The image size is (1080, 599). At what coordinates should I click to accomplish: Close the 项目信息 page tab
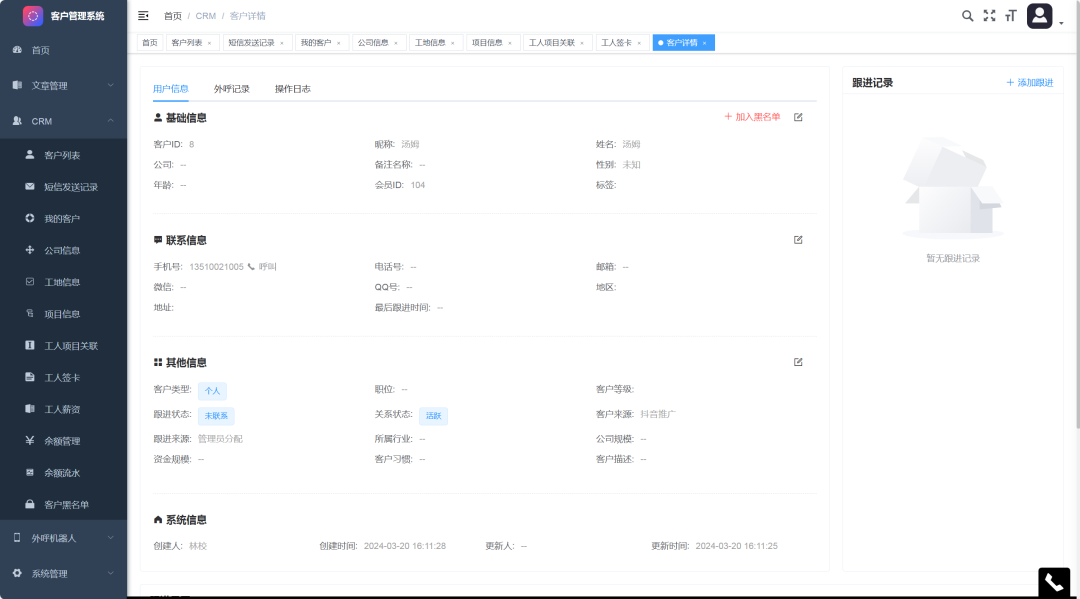coord(510,43)
